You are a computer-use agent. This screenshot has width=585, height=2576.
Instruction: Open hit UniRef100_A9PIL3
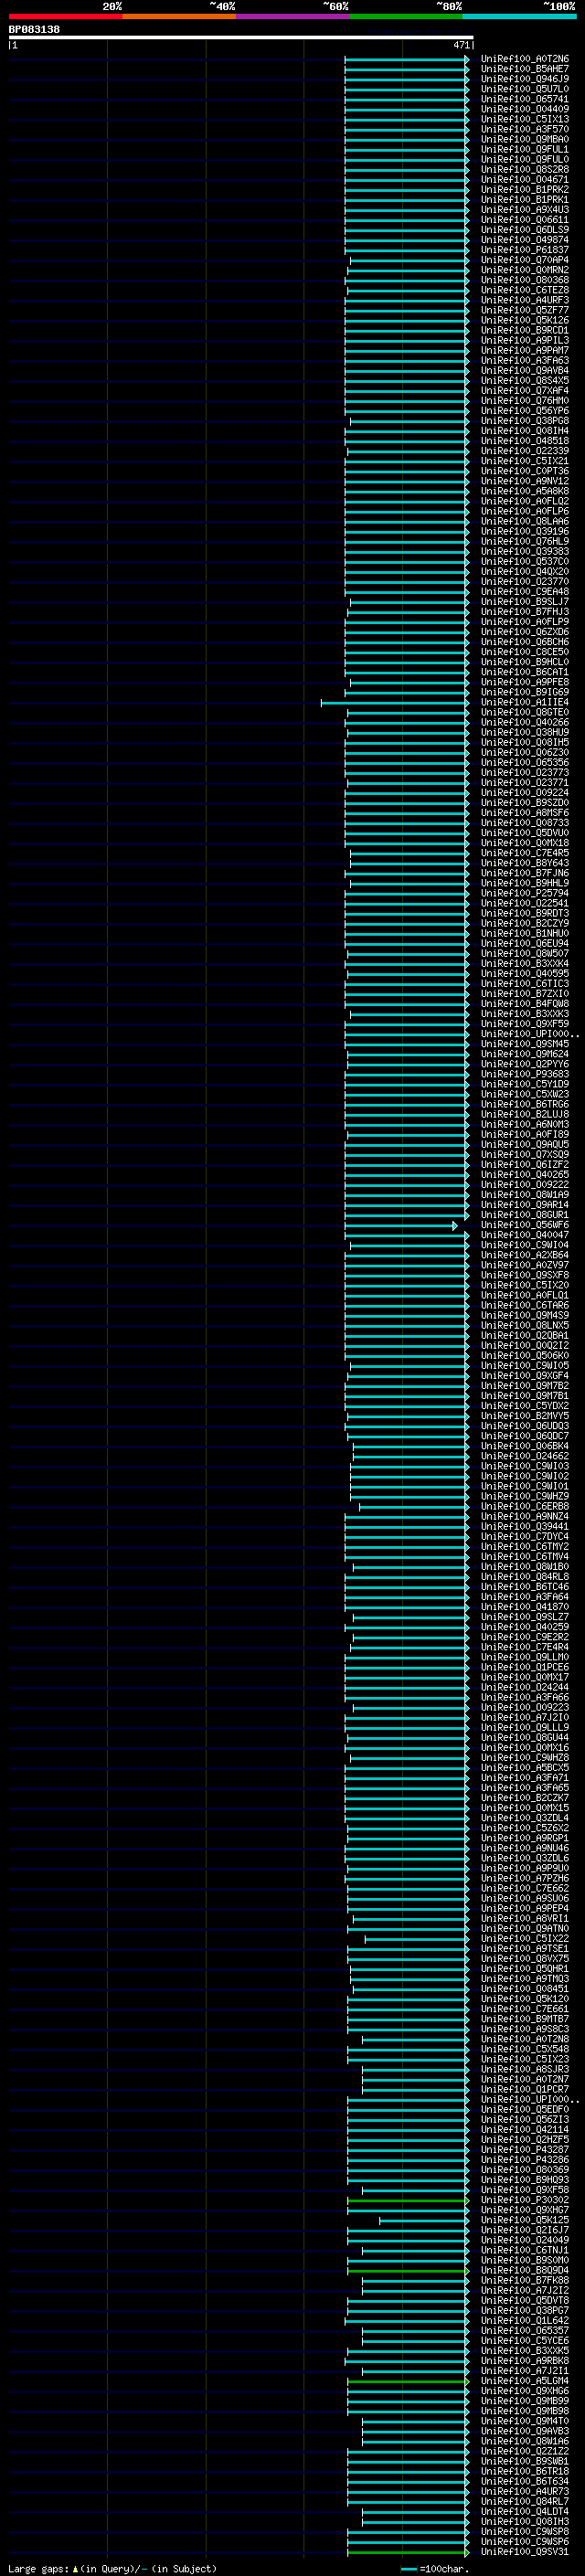click(524, 340)
